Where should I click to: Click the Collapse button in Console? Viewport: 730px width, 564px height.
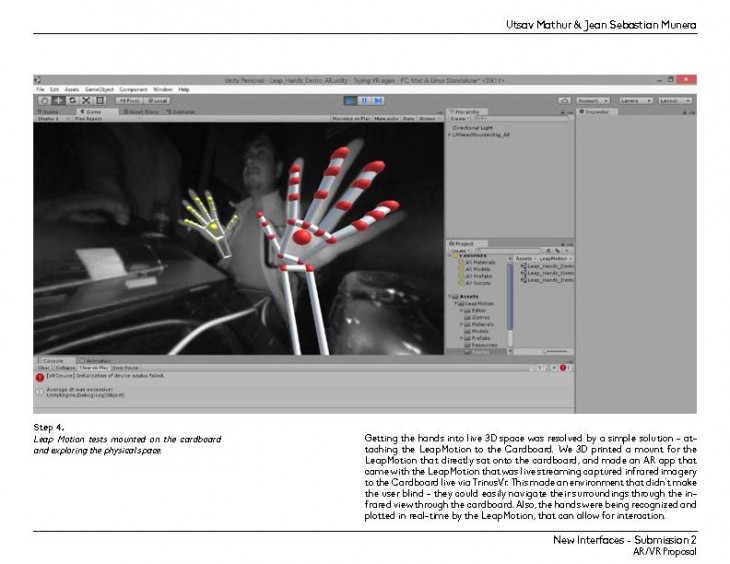click(x=64, y=368)
